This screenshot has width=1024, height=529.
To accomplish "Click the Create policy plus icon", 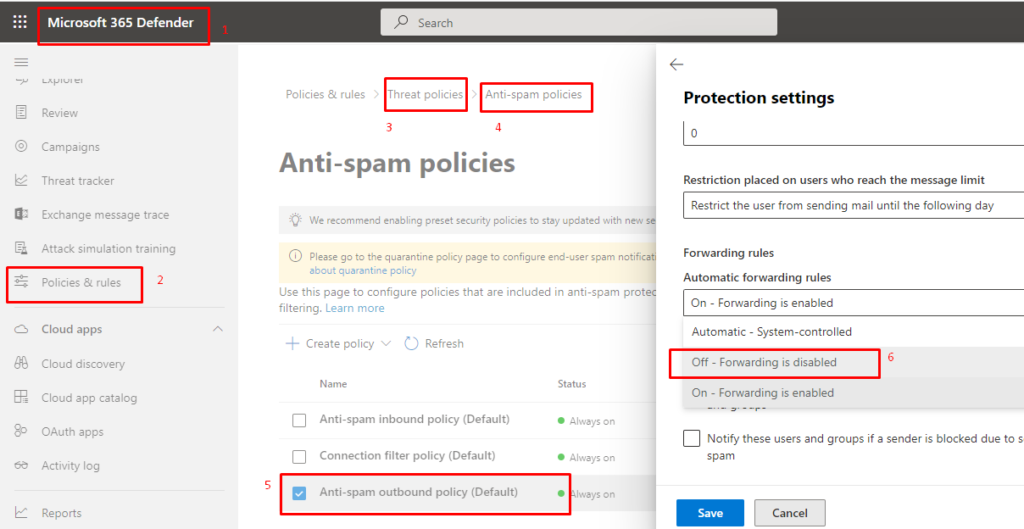I will click(293, 344).
